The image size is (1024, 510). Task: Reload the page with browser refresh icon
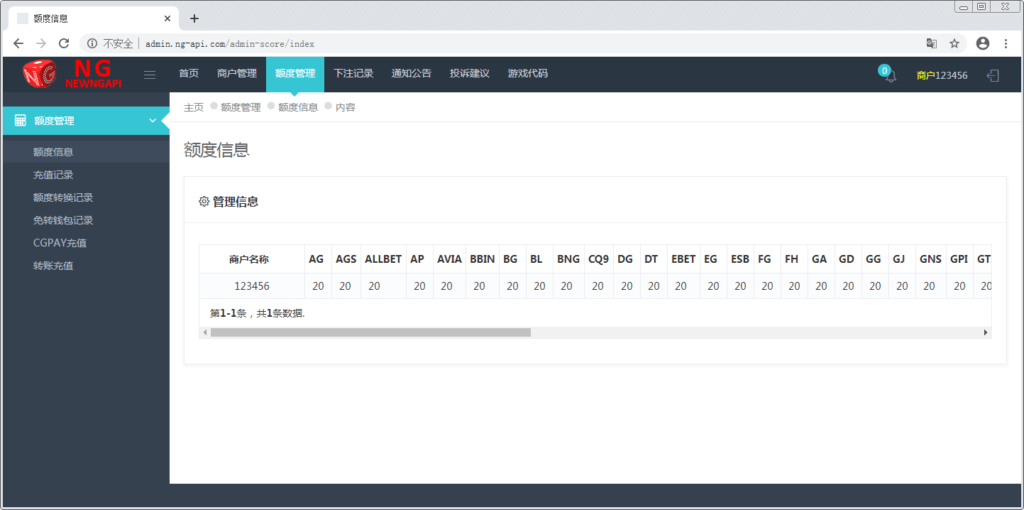(x=64, y=43)
